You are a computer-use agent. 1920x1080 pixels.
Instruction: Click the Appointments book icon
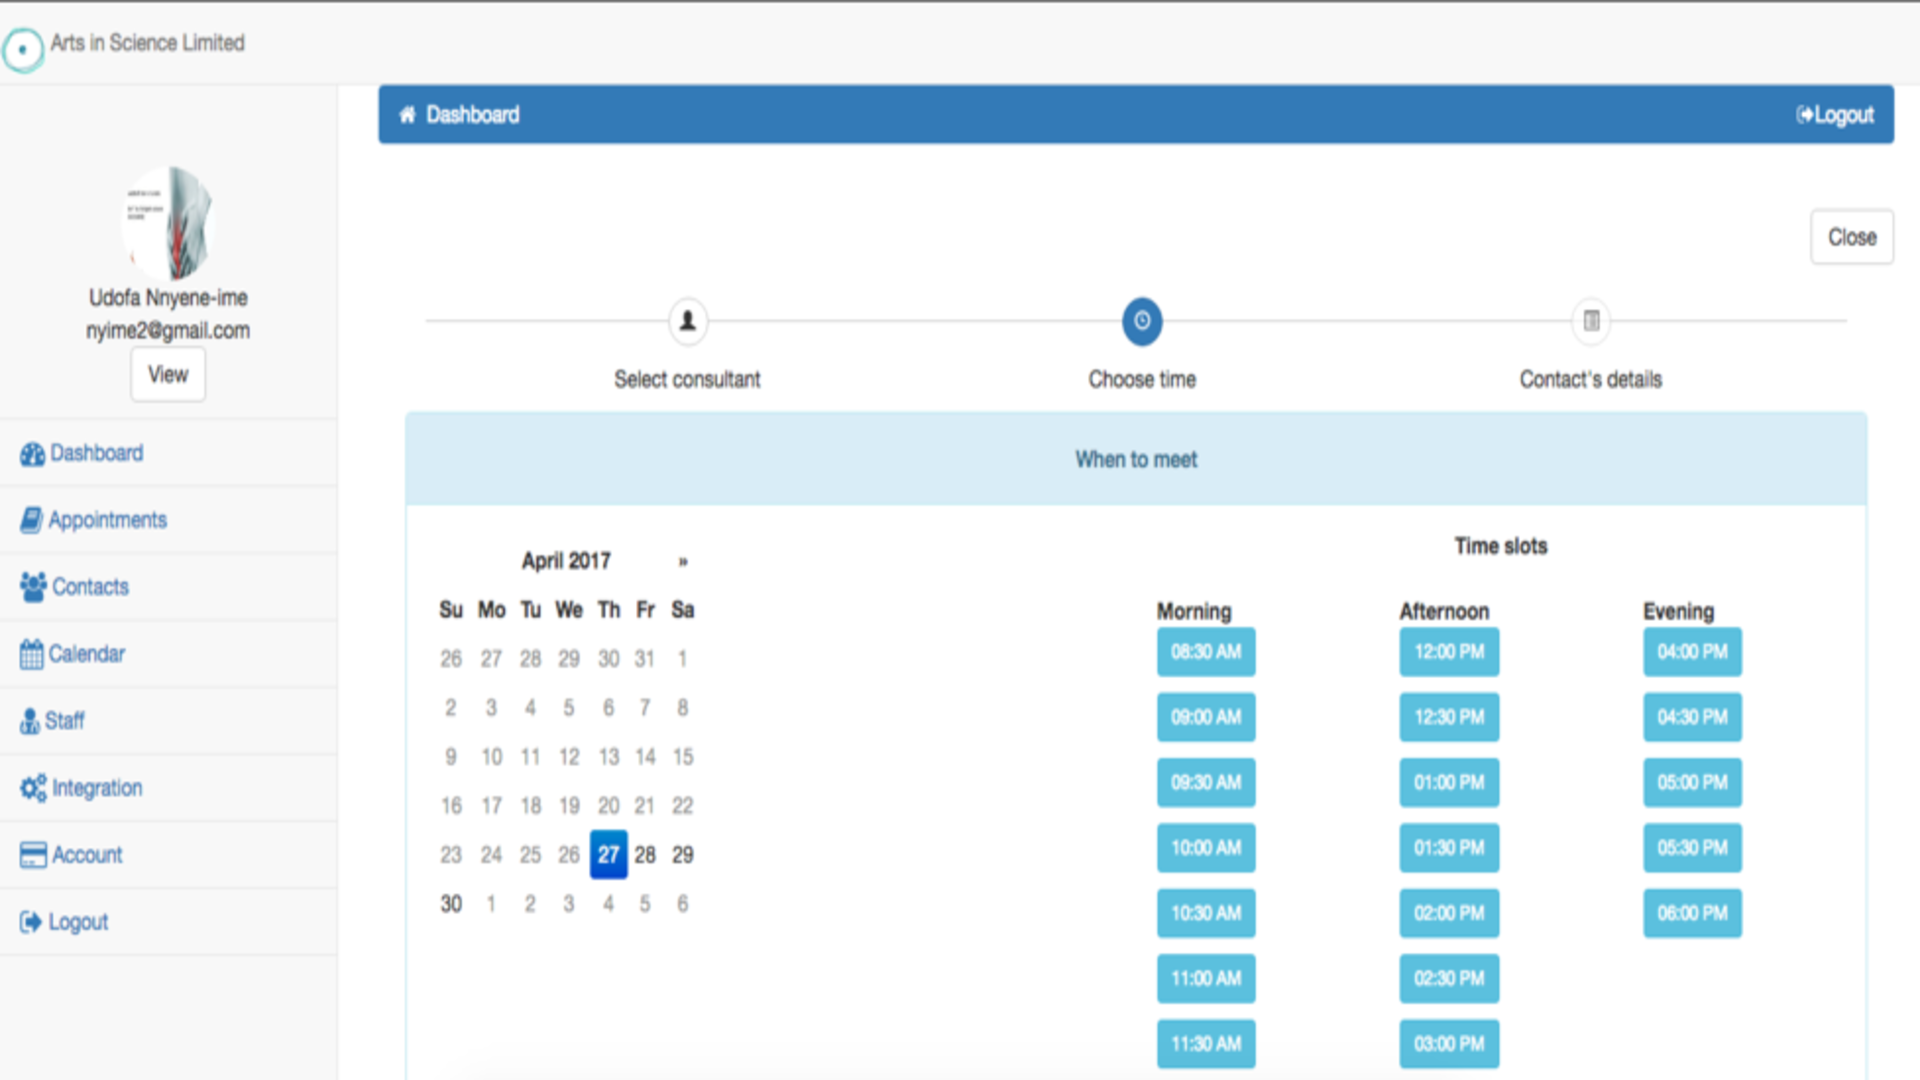[32, 520]
